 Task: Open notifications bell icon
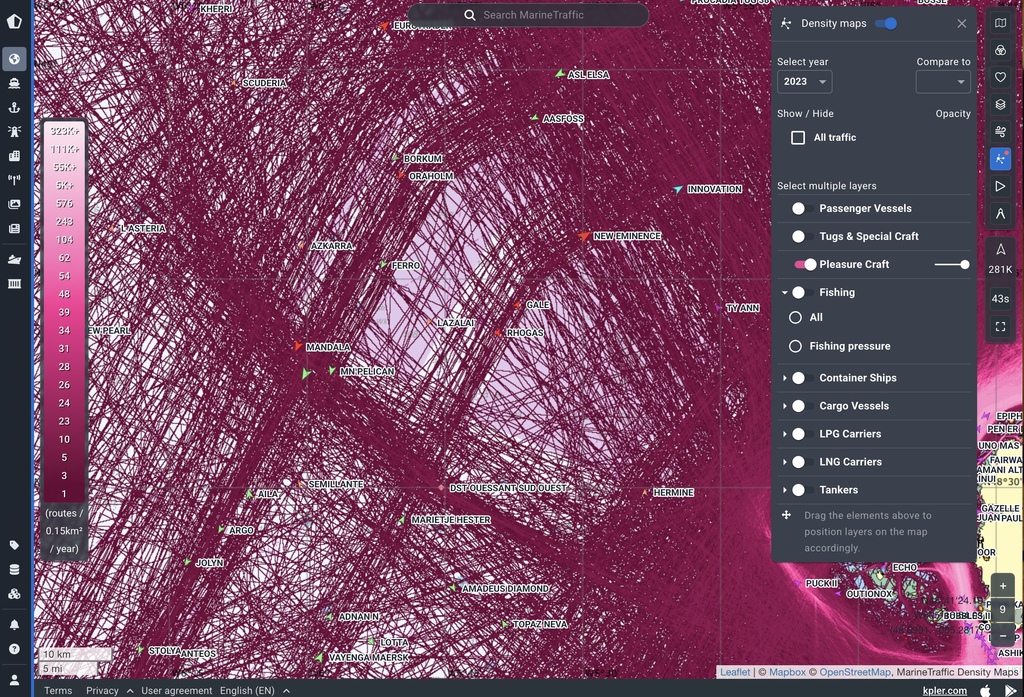pos(14,625)
